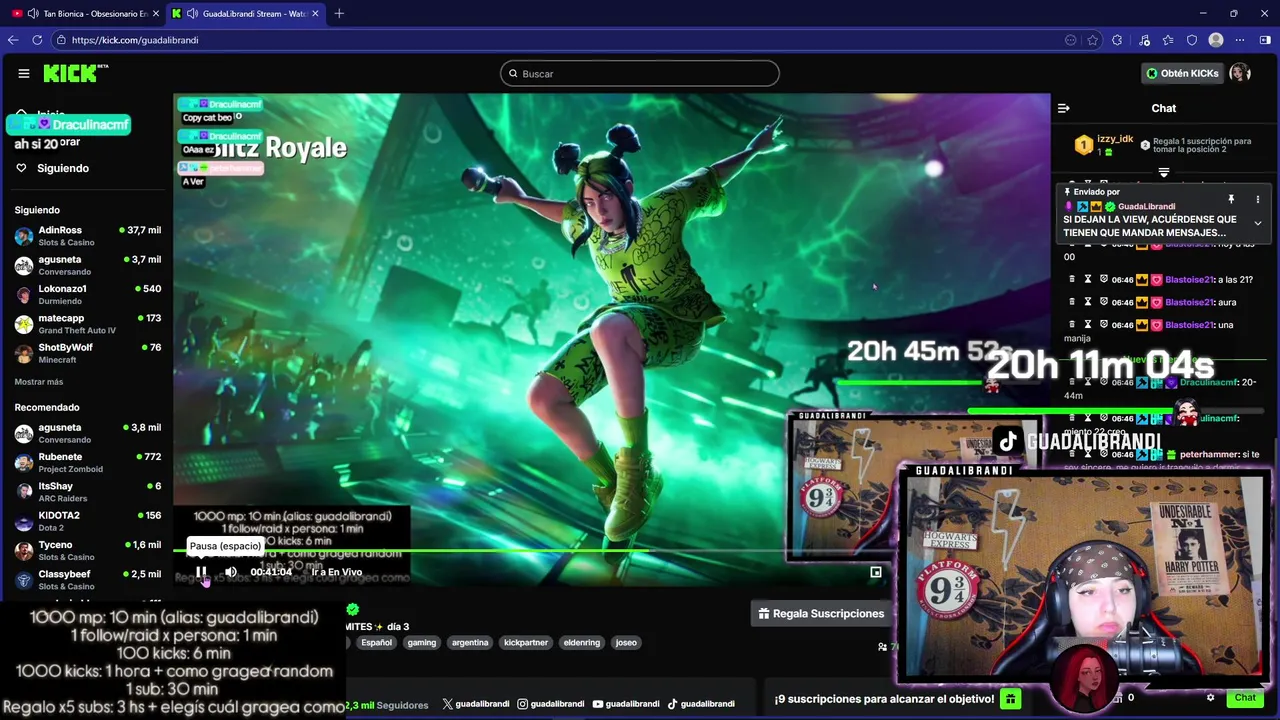
Task: Select the kickpartner tag
Action: click(x=526, y=643)
